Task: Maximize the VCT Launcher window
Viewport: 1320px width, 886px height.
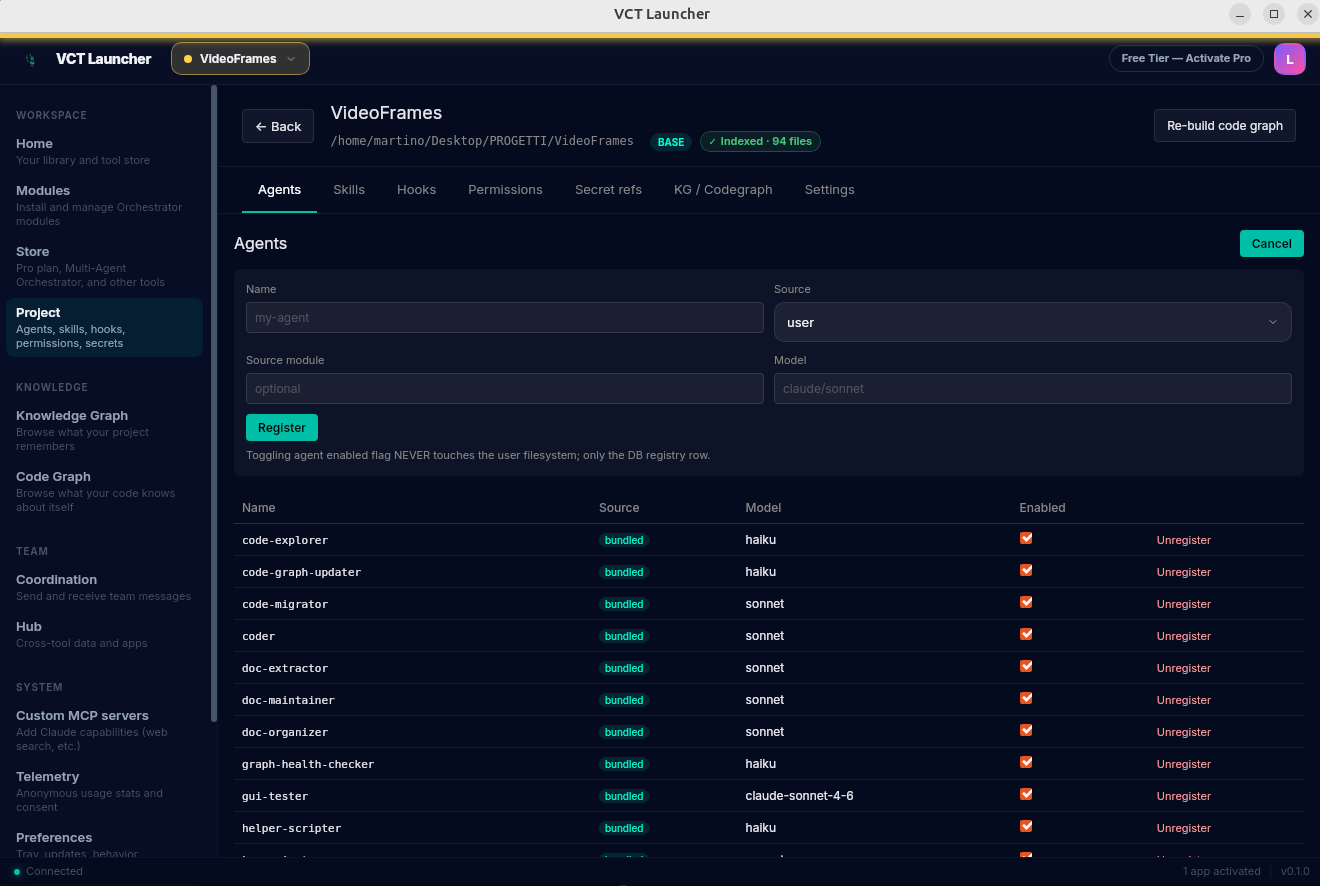Action: click(x=1273, y=14)
